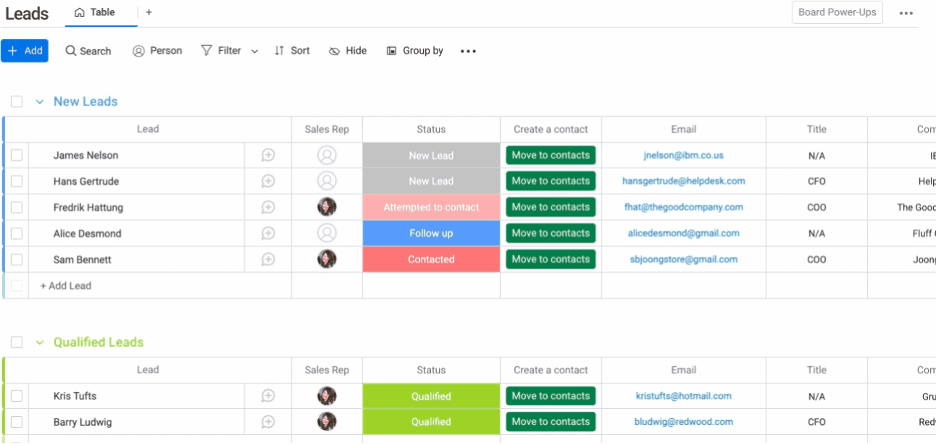Expand the Filter dropdown arrow
This screenshot has height=444, width=936.
point(254,51)
